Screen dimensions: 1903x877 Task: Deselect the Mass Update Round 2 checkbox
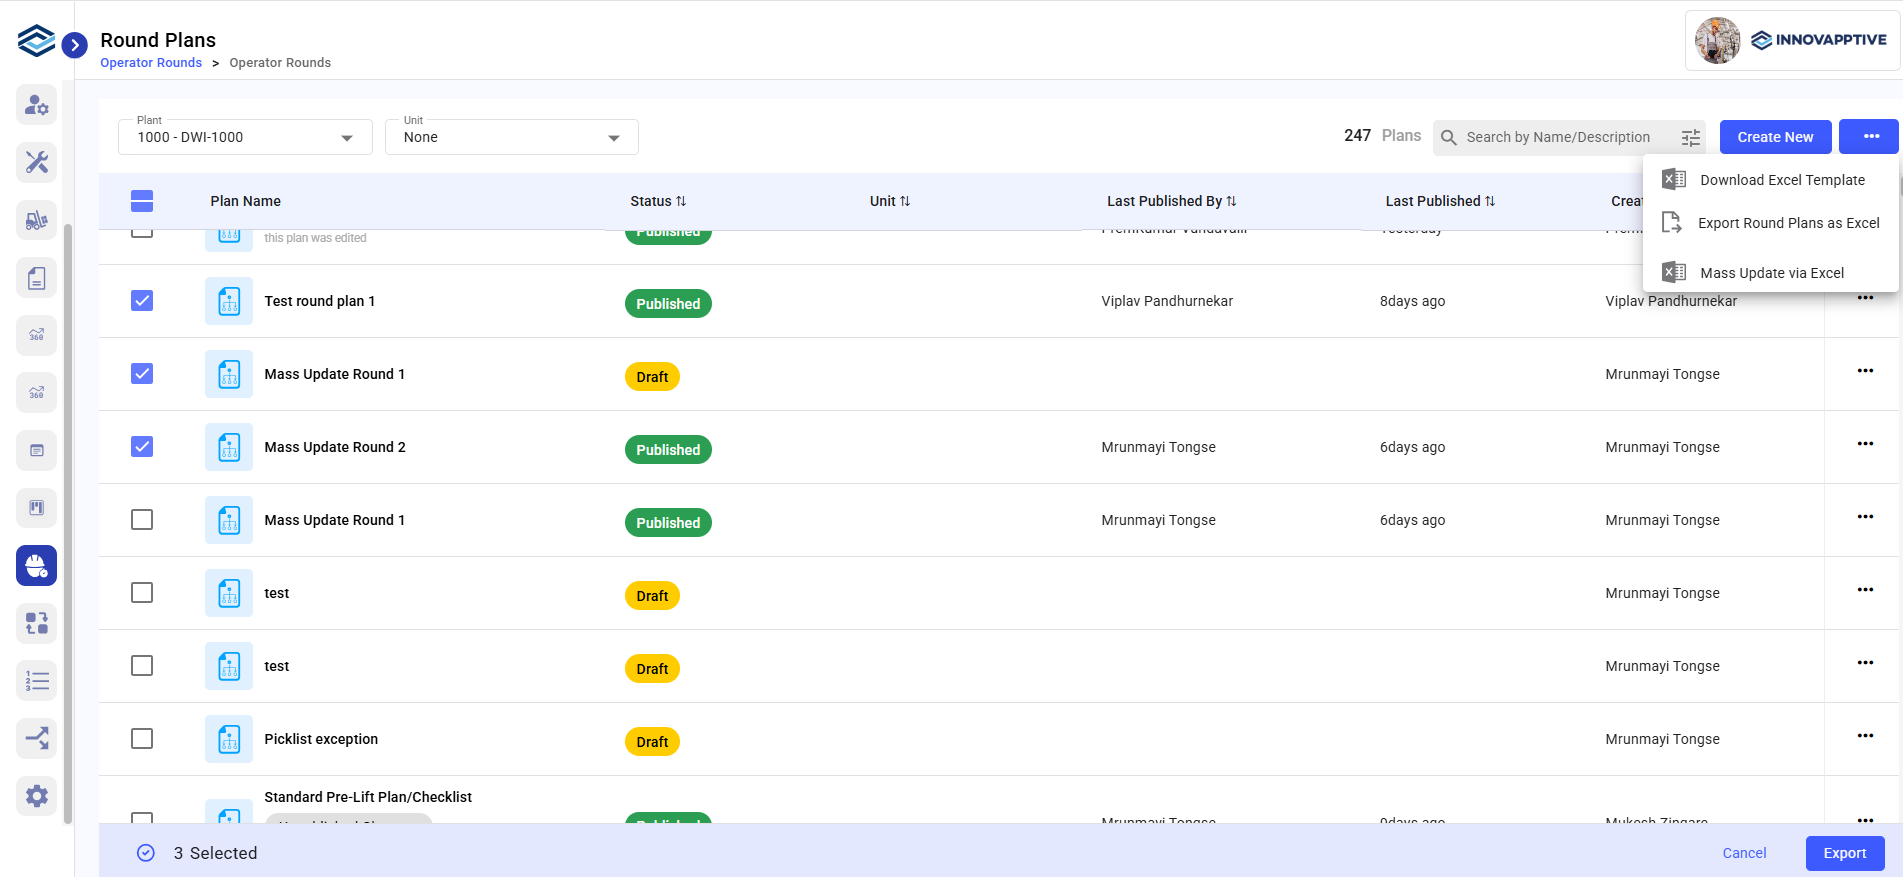(142, 447)
